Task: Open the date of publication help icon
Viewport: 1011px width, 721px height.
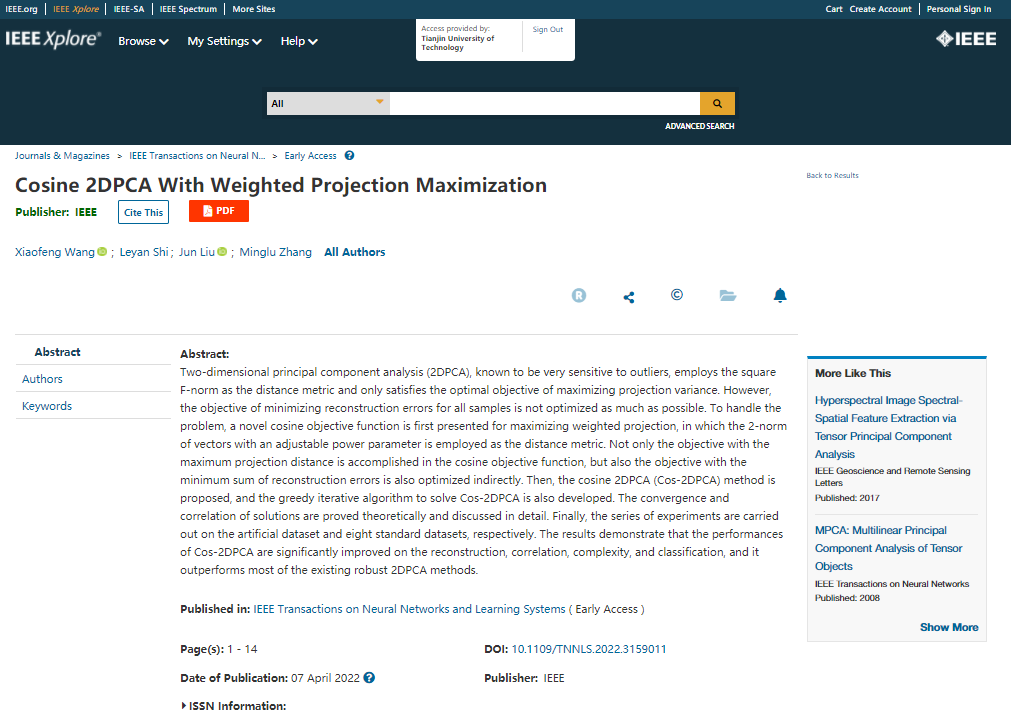Action: pos(369,678)
